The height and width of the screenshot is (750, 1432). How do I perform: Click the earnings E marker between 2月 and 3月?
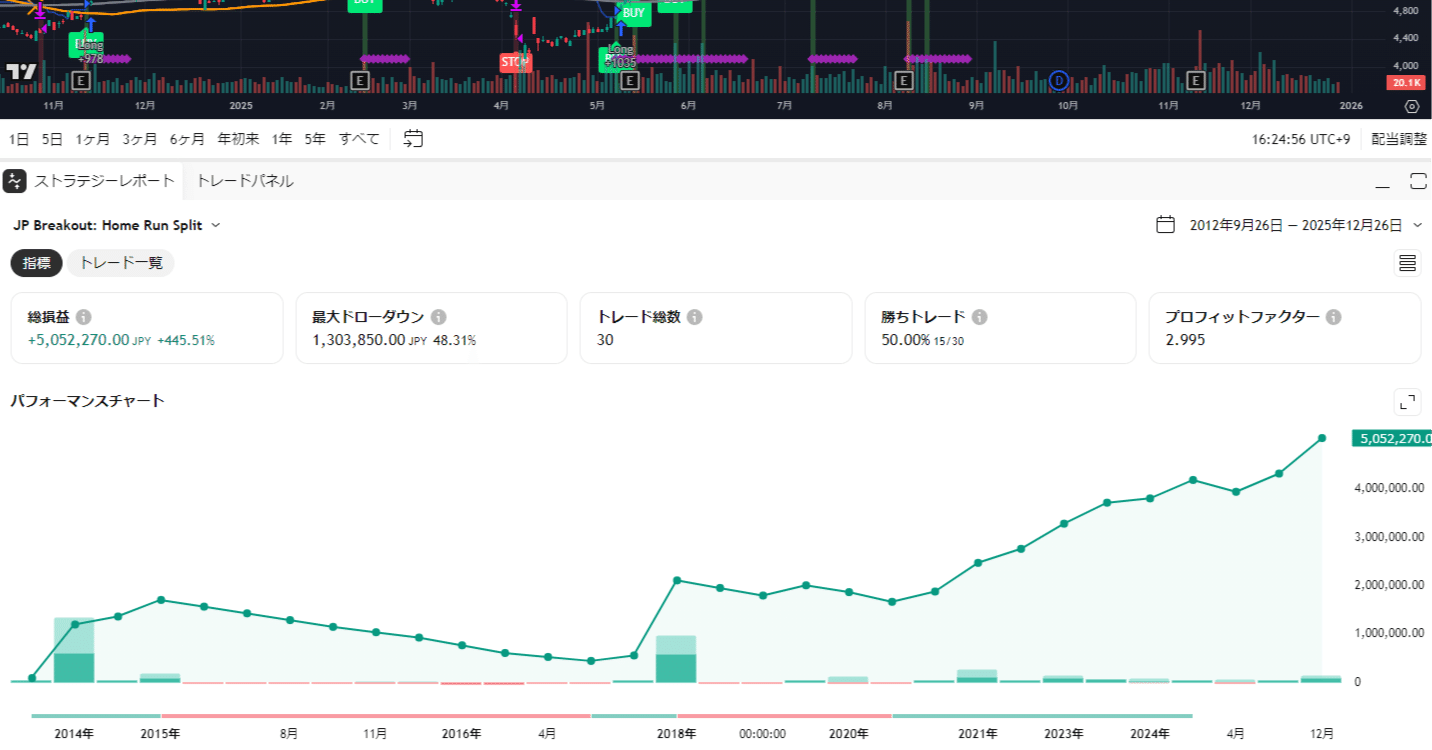361,80
